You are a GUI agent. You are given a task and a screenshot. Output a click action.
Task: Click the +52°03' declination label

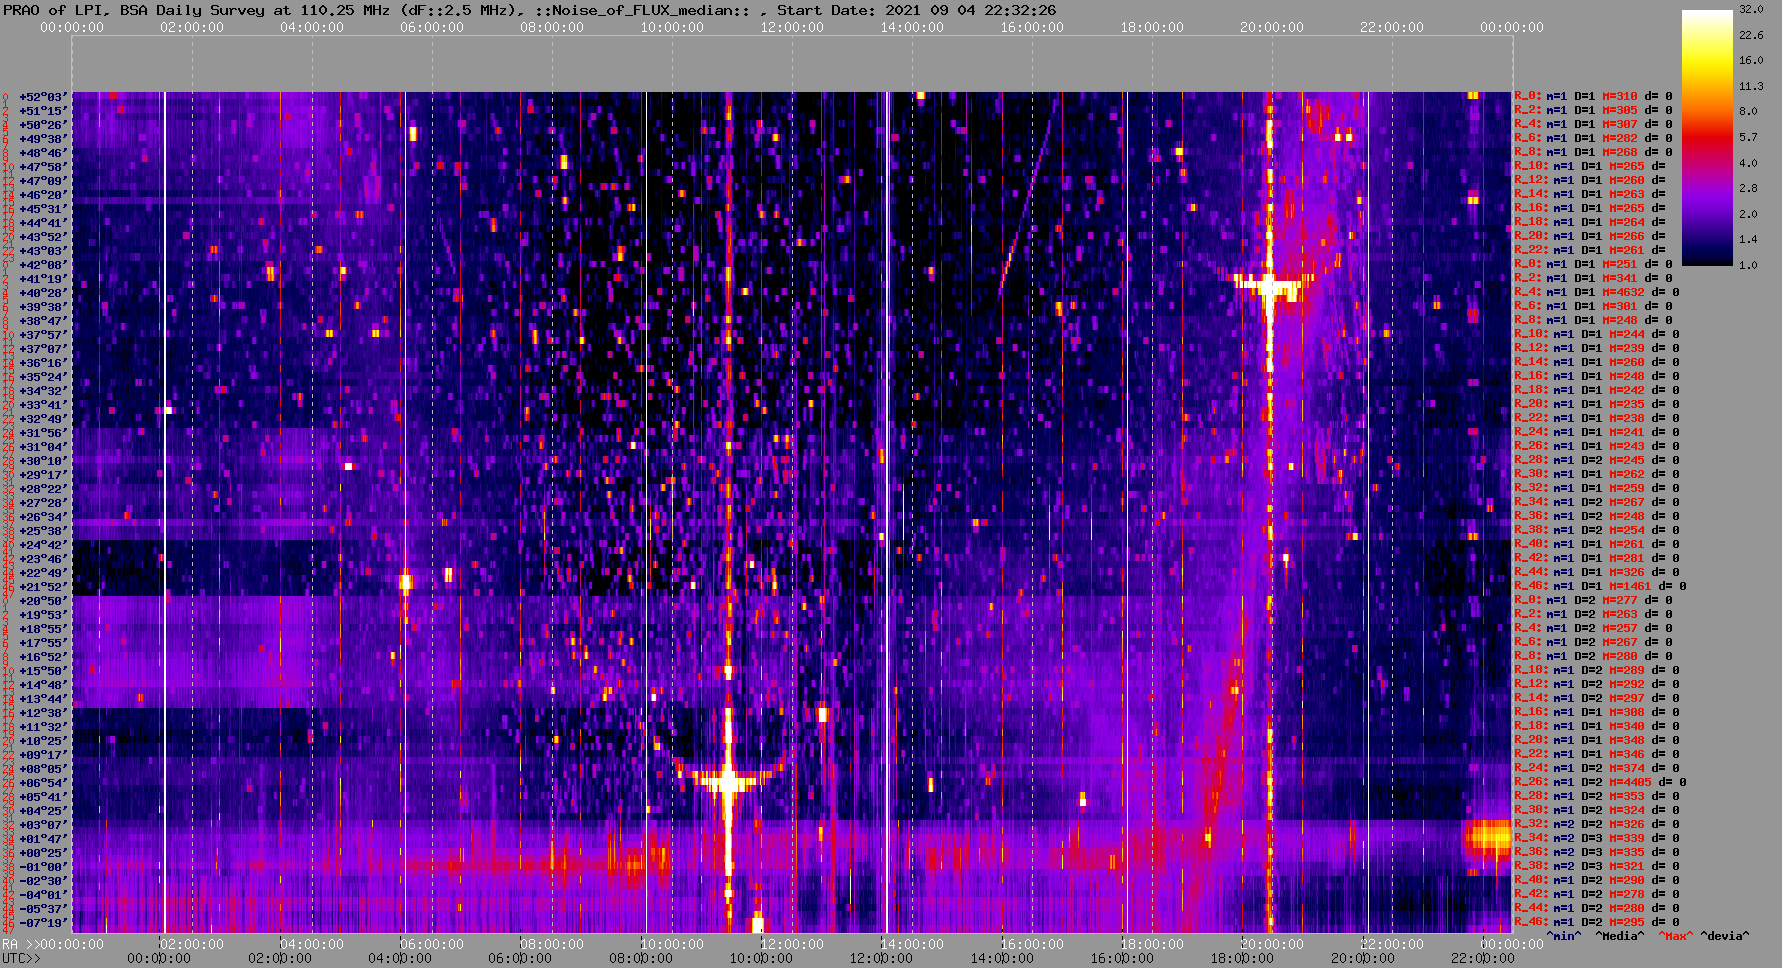43,96
